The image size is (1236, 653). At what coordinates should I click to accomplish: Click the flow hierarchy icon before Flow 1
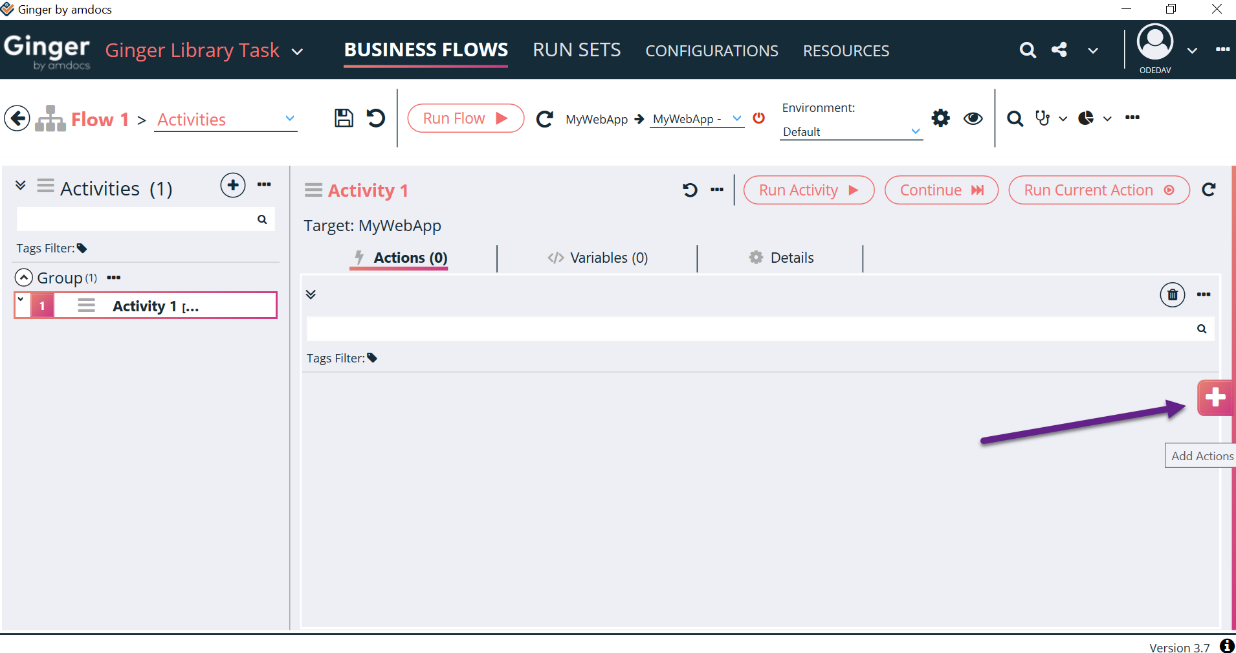click(x=50, y=119)
